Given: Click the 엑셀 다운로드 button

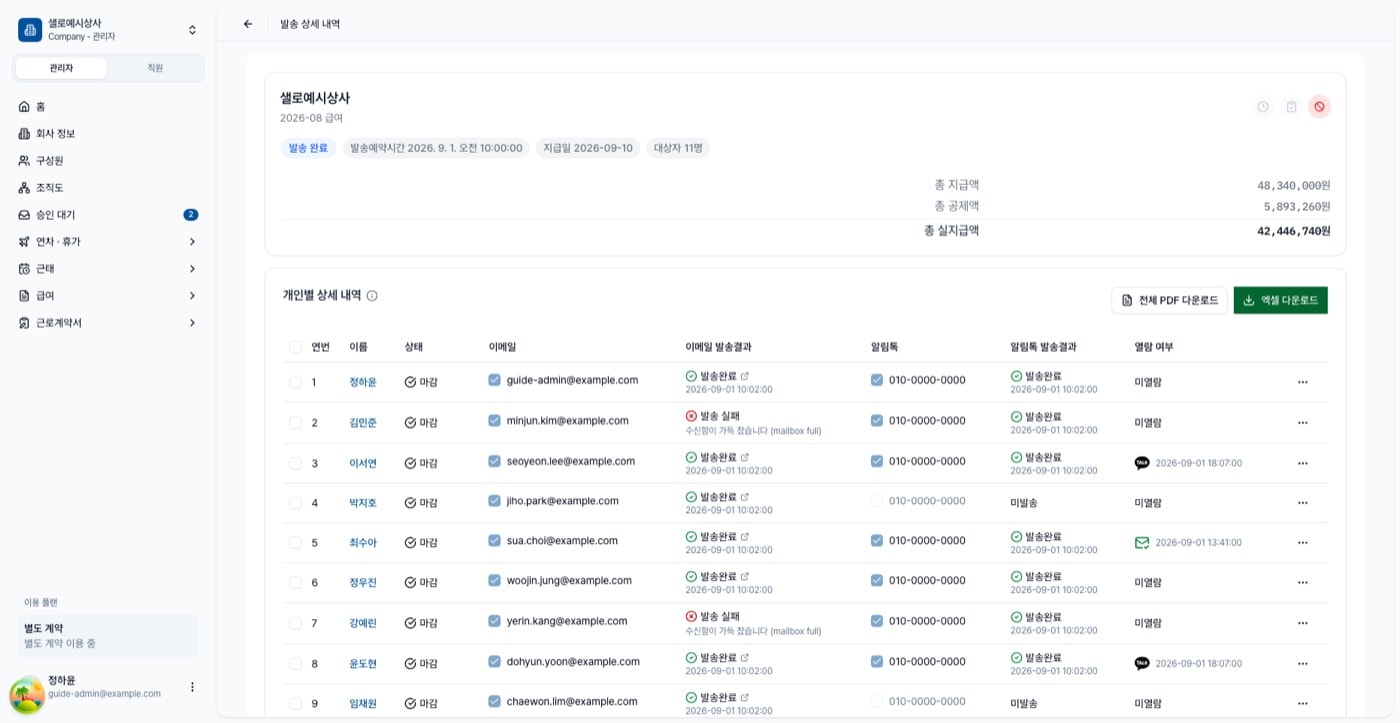Looking at the screenshot, I should click(1280, 300).
